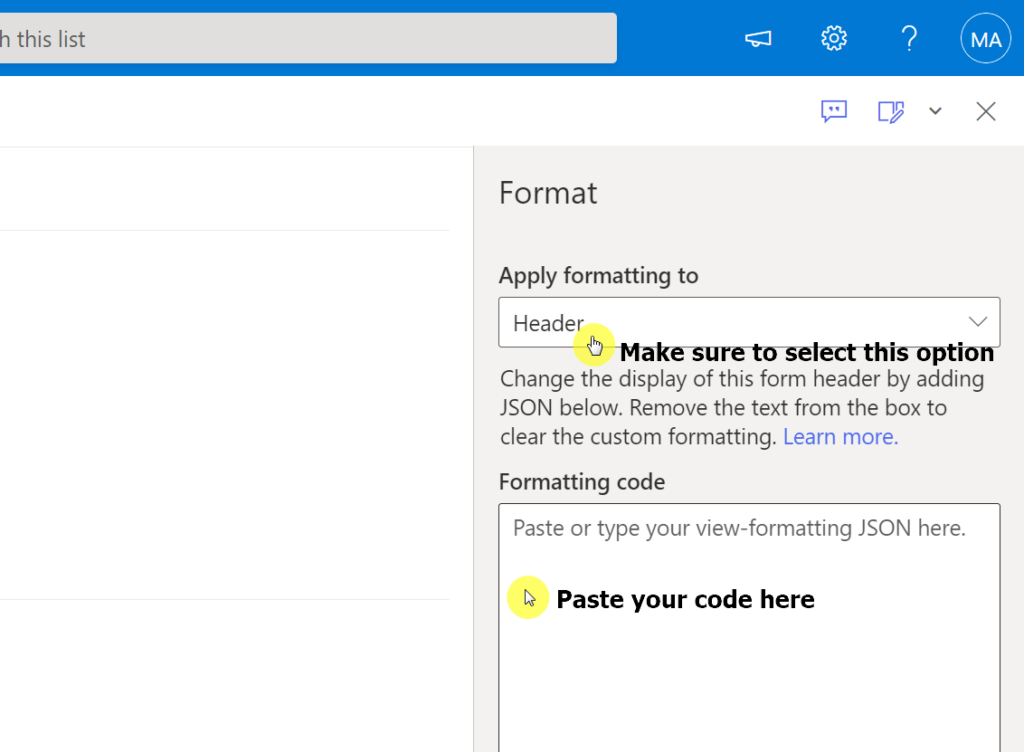The image size is (1024, 752).
Task: Open the Help question mark
Action: tap(909, 39)
